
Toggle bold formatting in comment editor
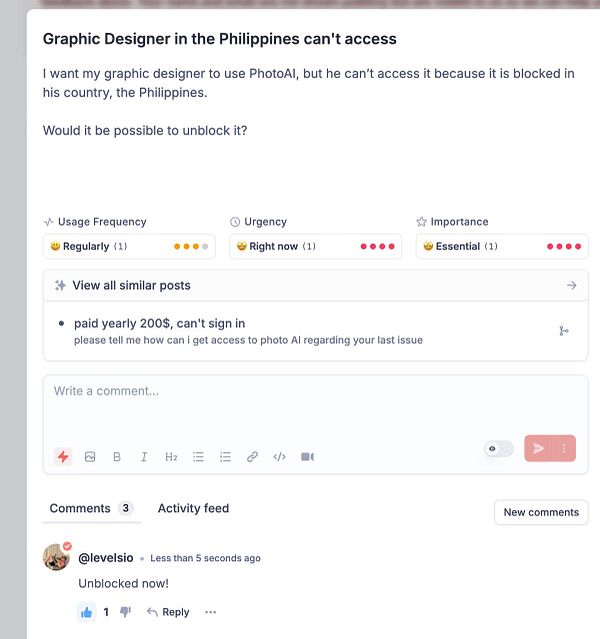[117, 457]
